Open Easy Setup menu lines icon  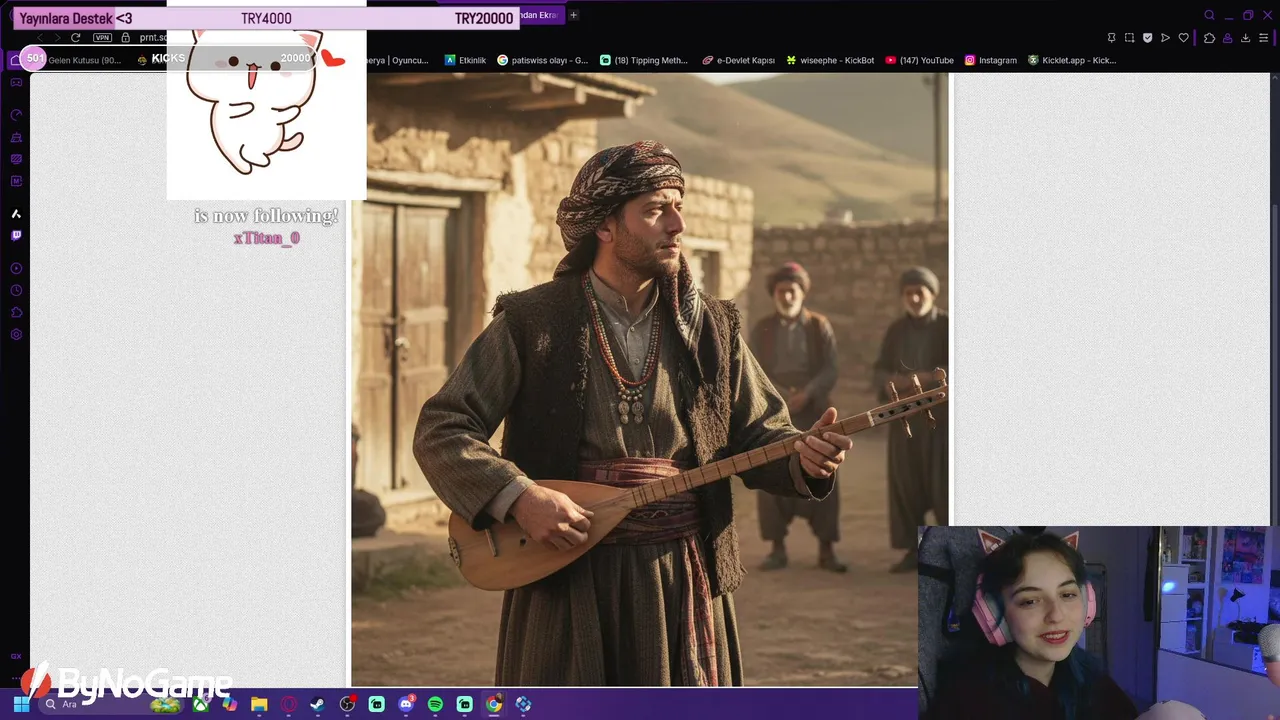(1265, 38)
